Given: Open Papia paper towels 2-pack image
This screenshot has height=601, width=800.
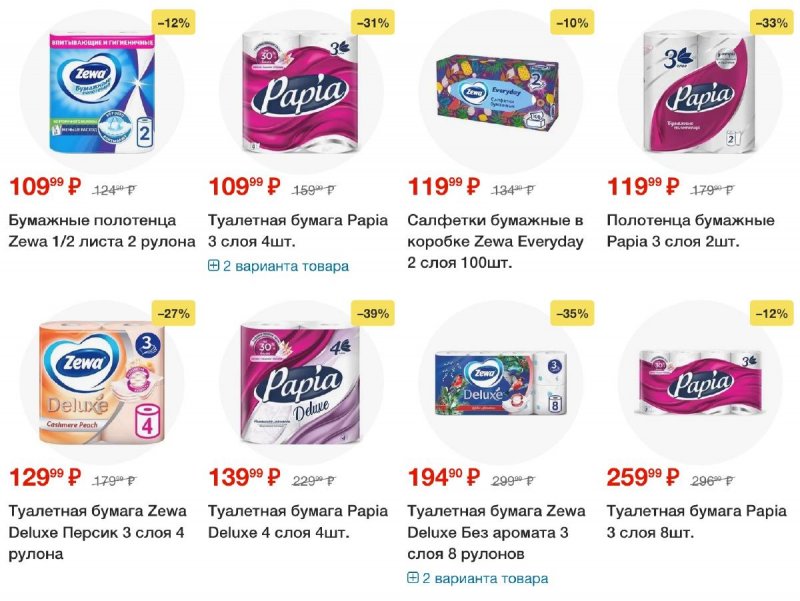Looking at the screenshot, I should coord(699,92).
